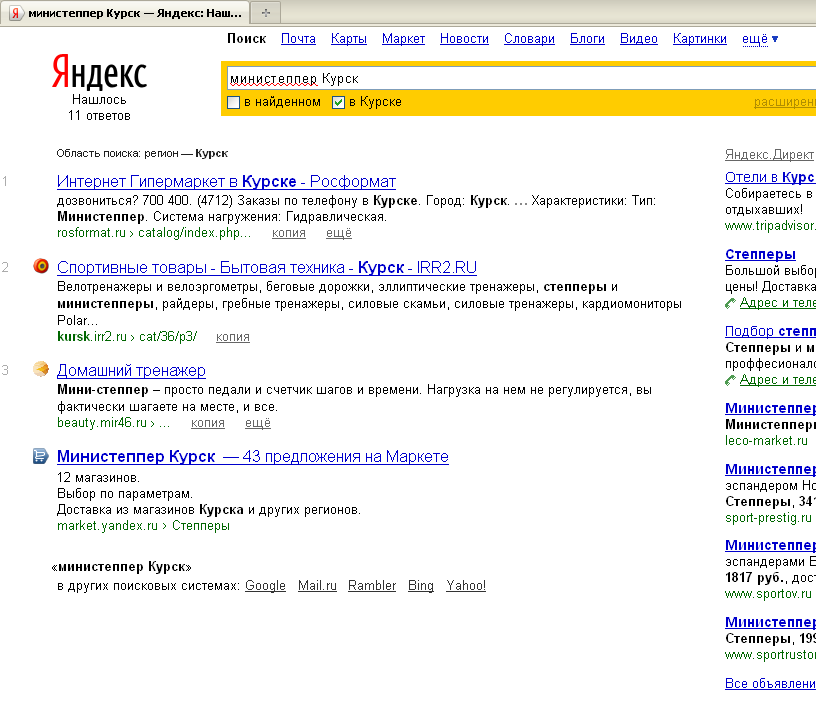Open 'Министеппер Курск — 43 предложения на Маркете'
This screenshot has height=707, width=816.
pos(252,456)
